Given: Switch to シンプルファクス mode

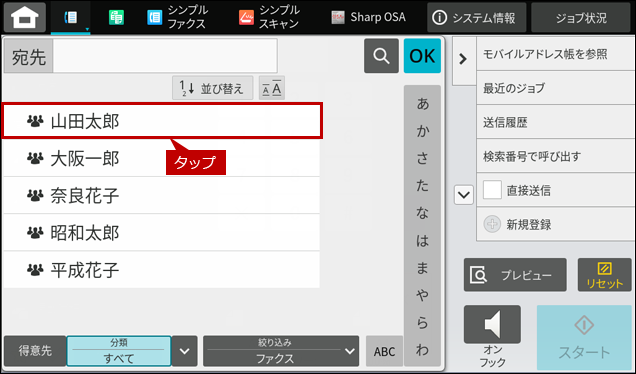Looking at the screenshot, I should point(177,17).
